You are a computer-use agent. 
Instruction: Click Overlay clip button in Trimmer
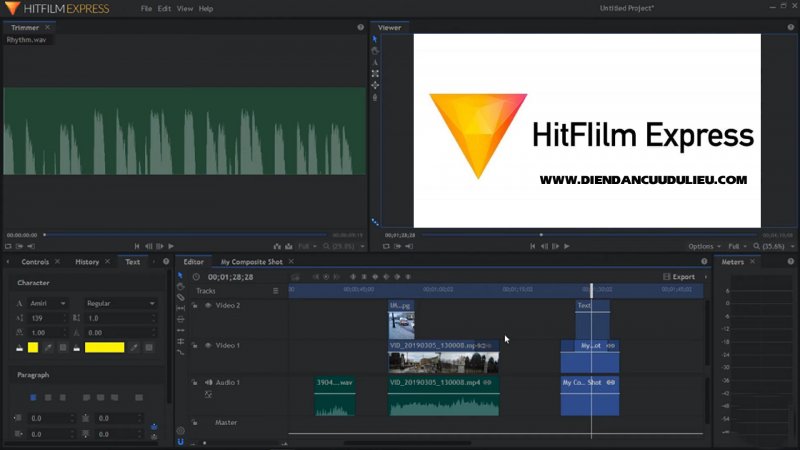coord(289,246)
